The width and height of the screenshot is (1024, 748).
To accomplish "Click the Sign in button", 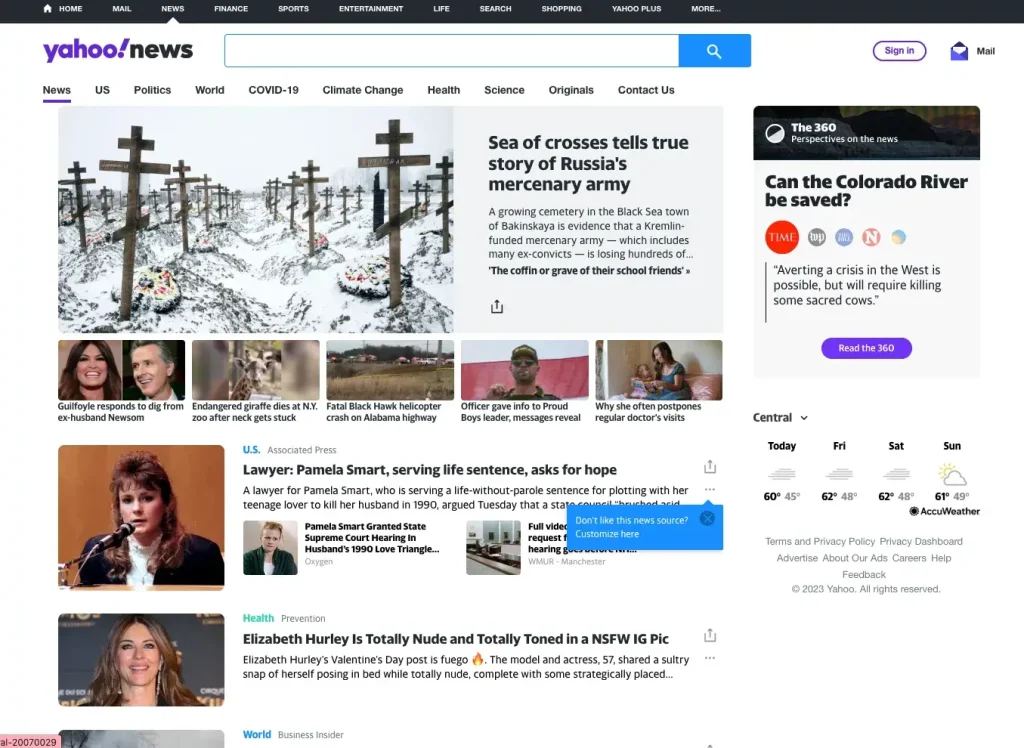I will click(x=899, y=51).
